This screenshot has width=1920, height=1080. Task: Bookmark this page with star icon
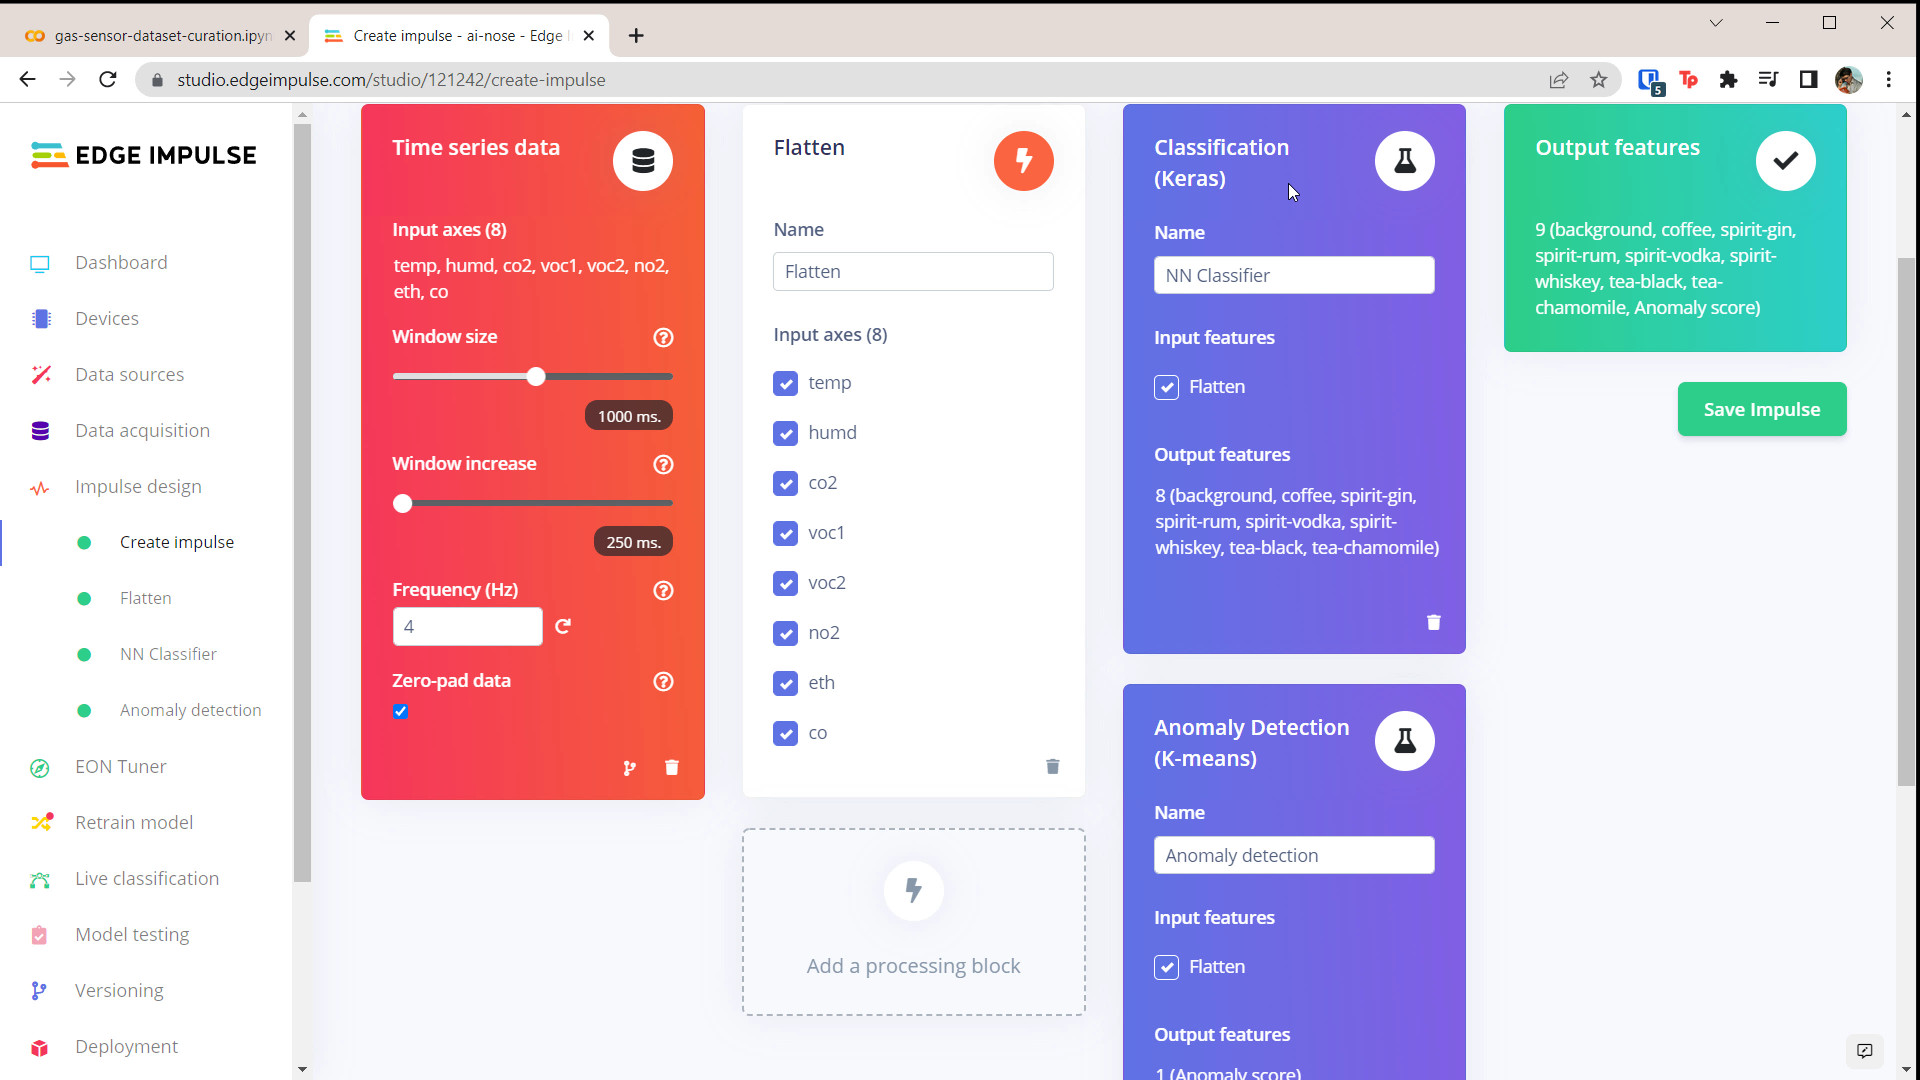point(1599,80)
